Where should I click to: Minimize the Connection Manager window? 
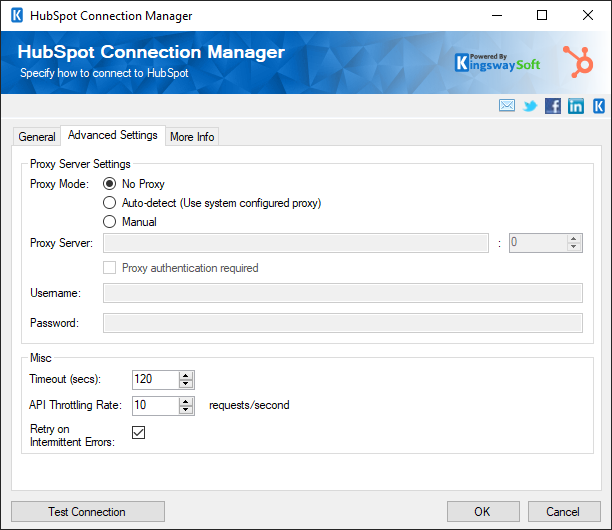[x=497, y=16]
